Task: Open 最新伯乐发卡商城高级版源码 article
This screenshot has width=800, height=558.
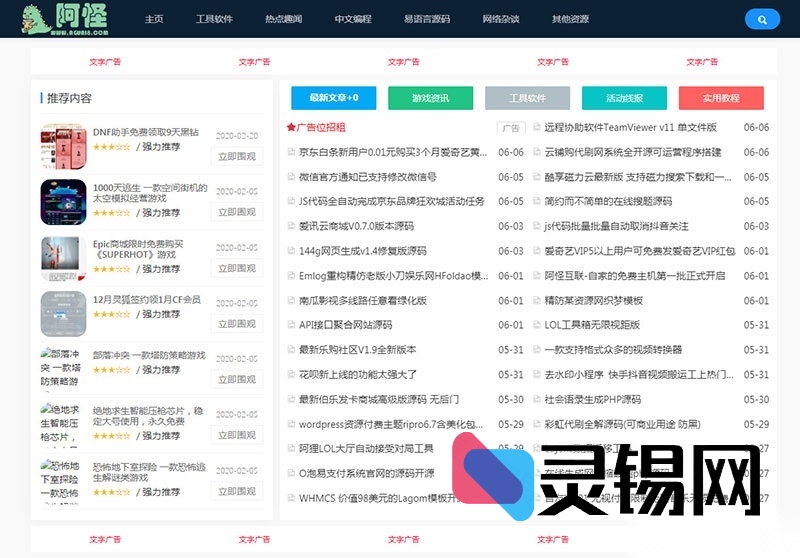Action: coord(379,399)
